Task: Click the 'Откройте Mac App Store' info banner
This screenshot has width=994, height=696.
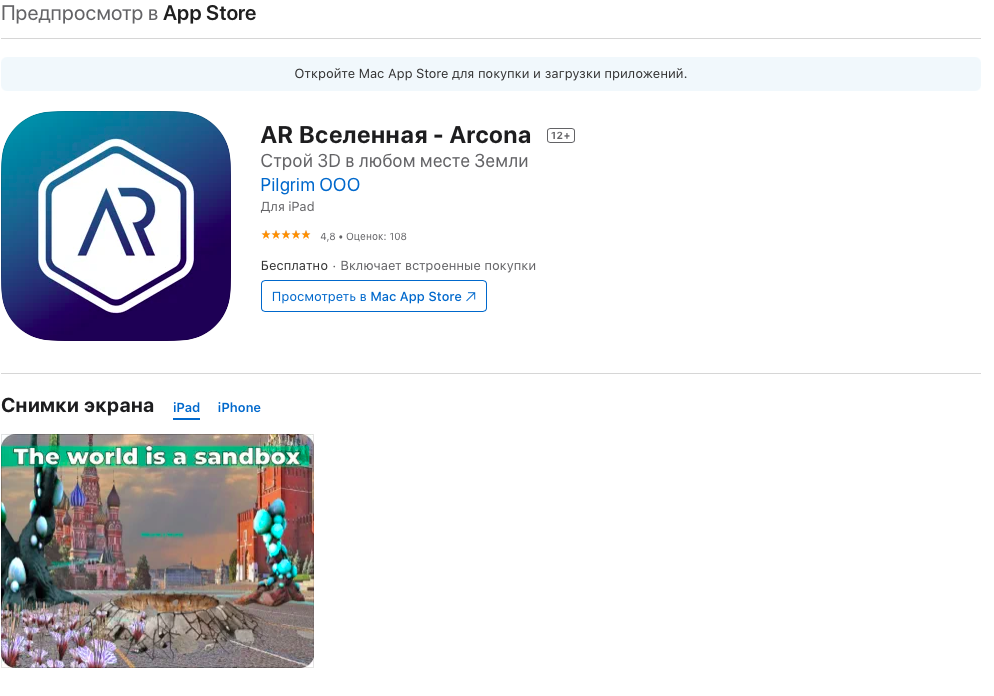Action: pyautogui.click(x=491, y=74)
